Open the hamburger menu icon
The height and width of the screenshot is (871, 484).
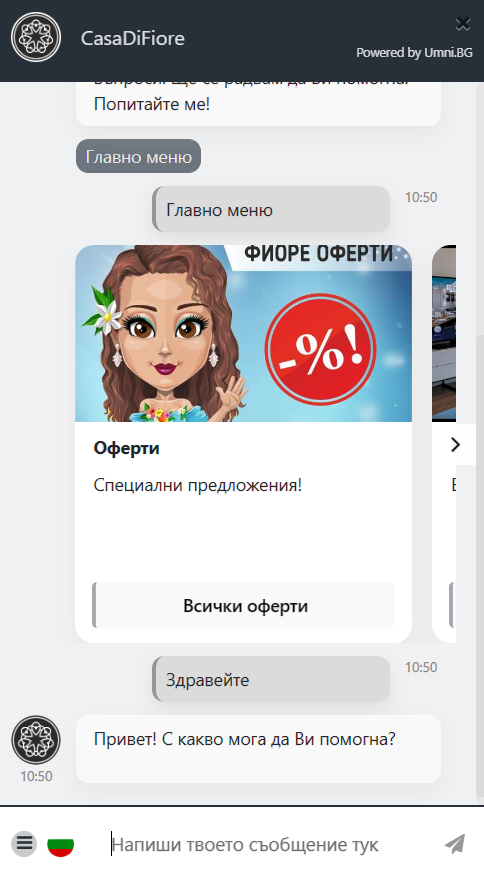(x=24, y=843)
